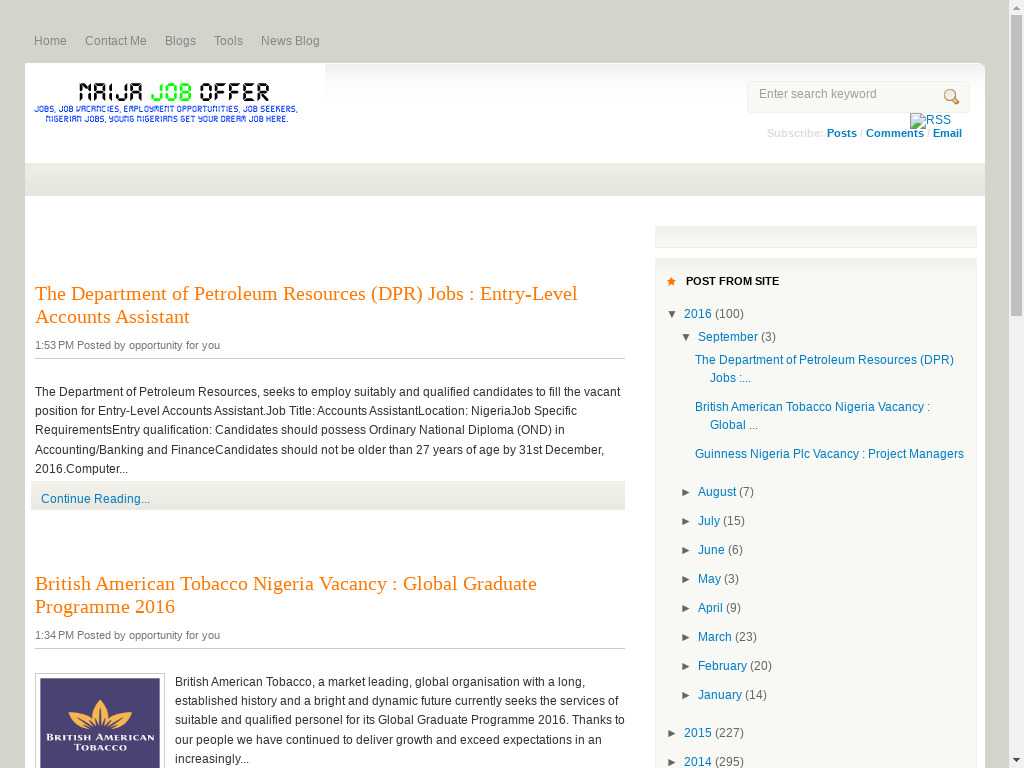Expand the 2014 archive year
Image resolution: width=1024 pixels, height=768 pixels.
673,762
